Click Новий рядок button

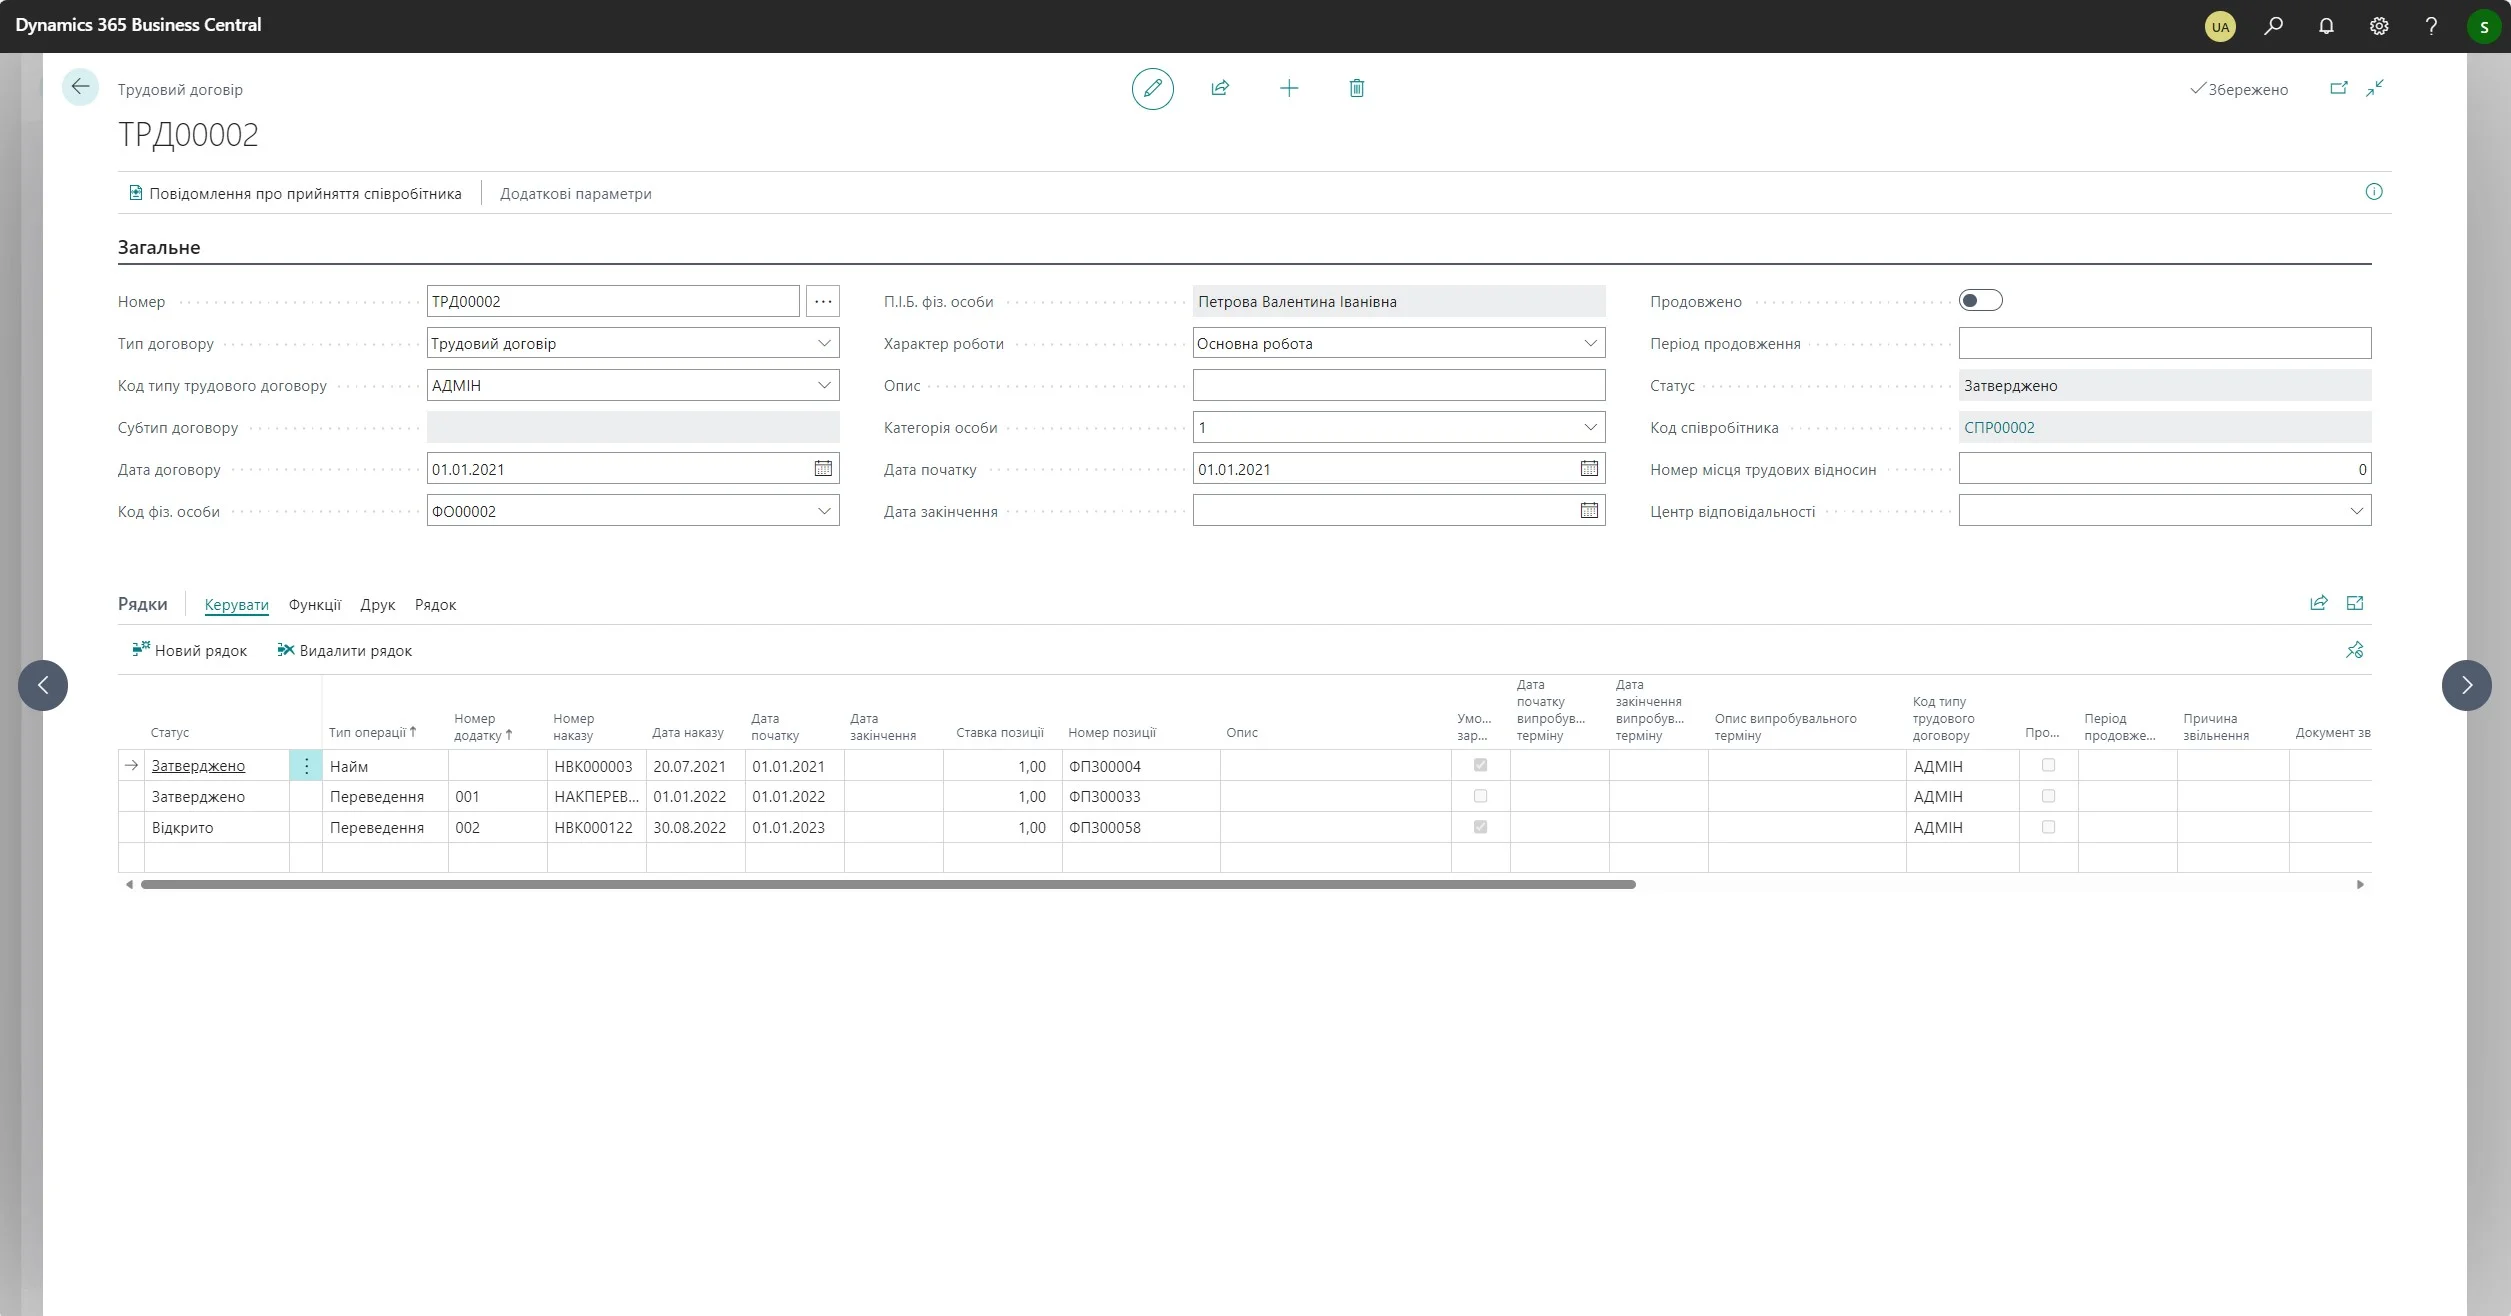click(190, 651)
